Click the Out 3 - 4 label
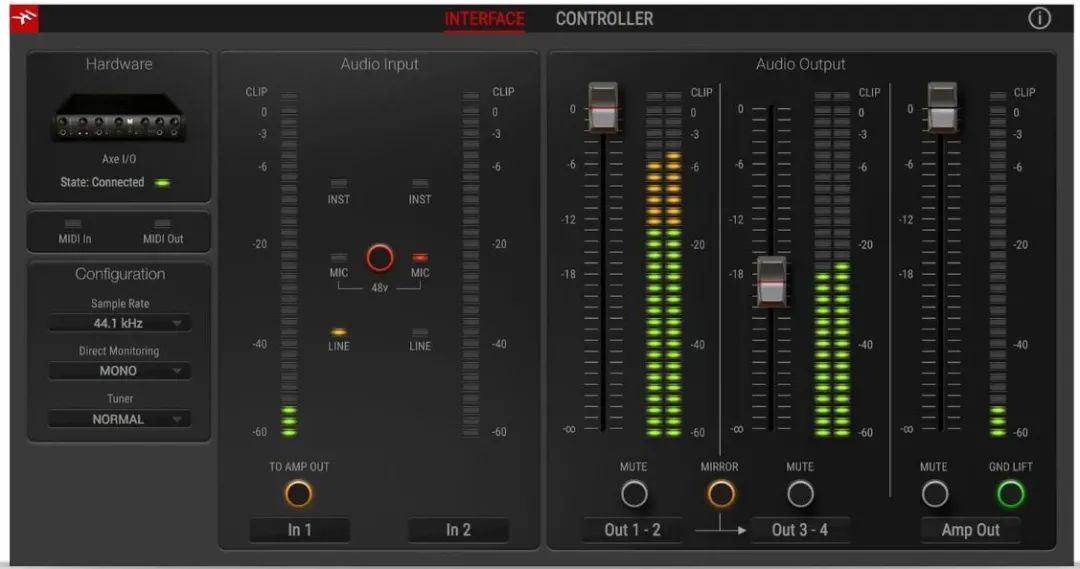This screenshot has width=1080, height=569. point(800,530)
